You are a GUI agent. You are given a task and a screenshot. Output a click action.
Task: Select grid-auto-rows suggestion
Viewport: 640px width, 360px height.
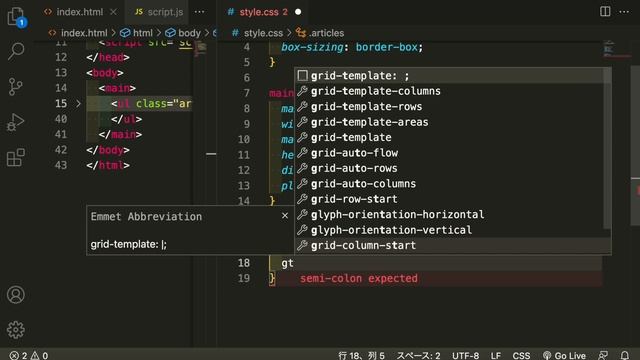449,168
